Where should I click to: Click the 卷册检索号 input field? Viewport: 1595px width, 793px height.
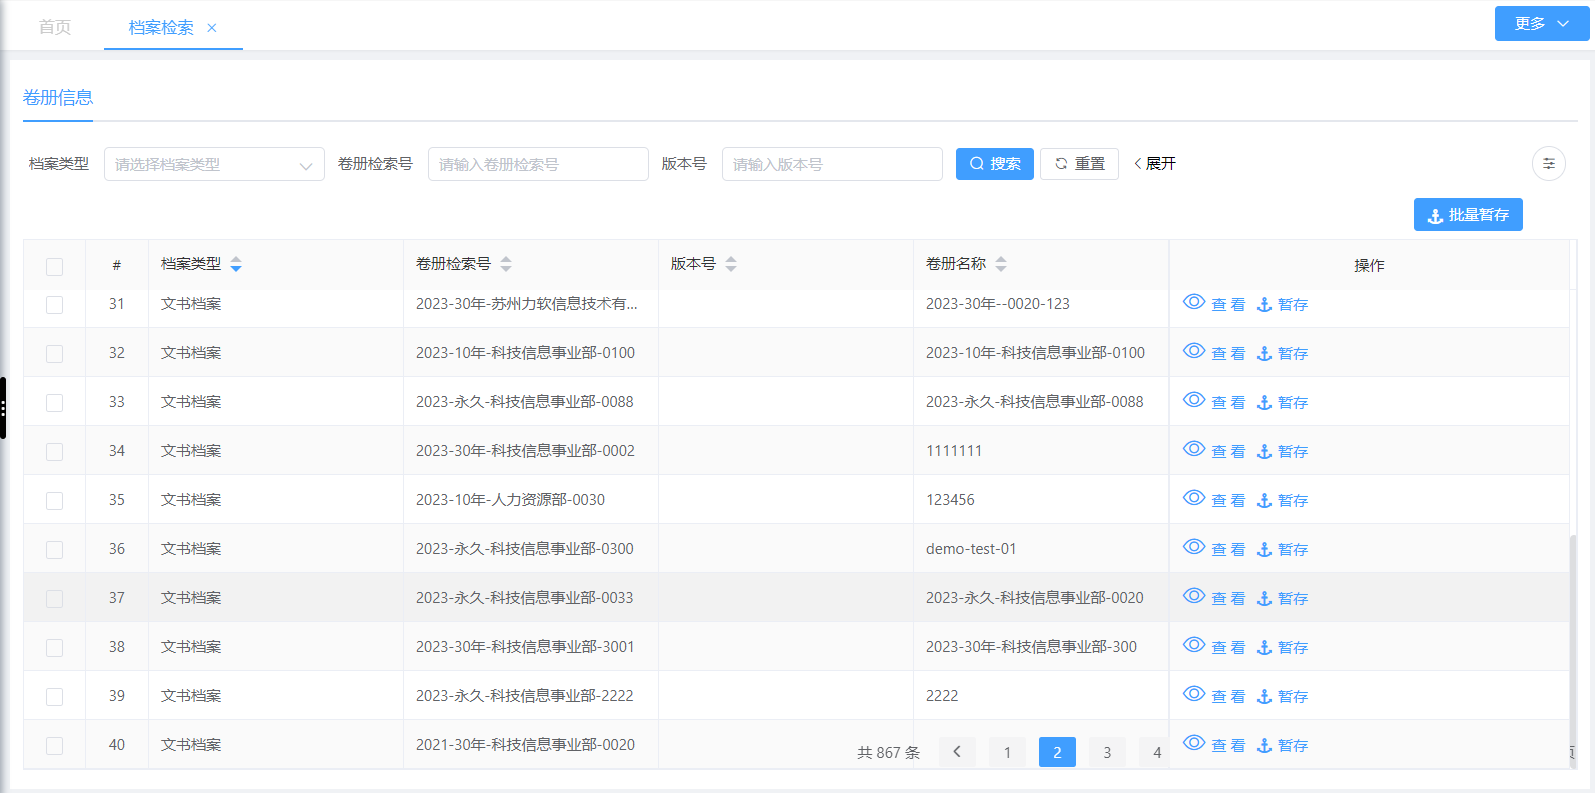[x=538, y=164]
